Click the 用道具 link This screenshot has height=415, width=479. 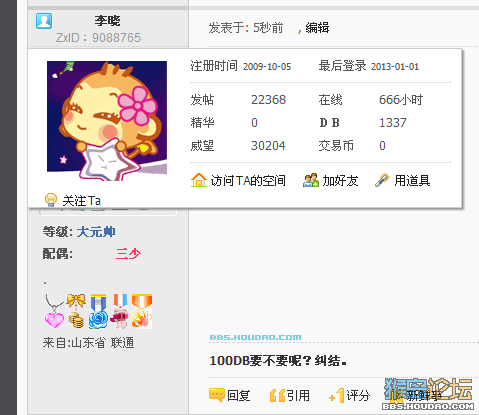[412, 181]
